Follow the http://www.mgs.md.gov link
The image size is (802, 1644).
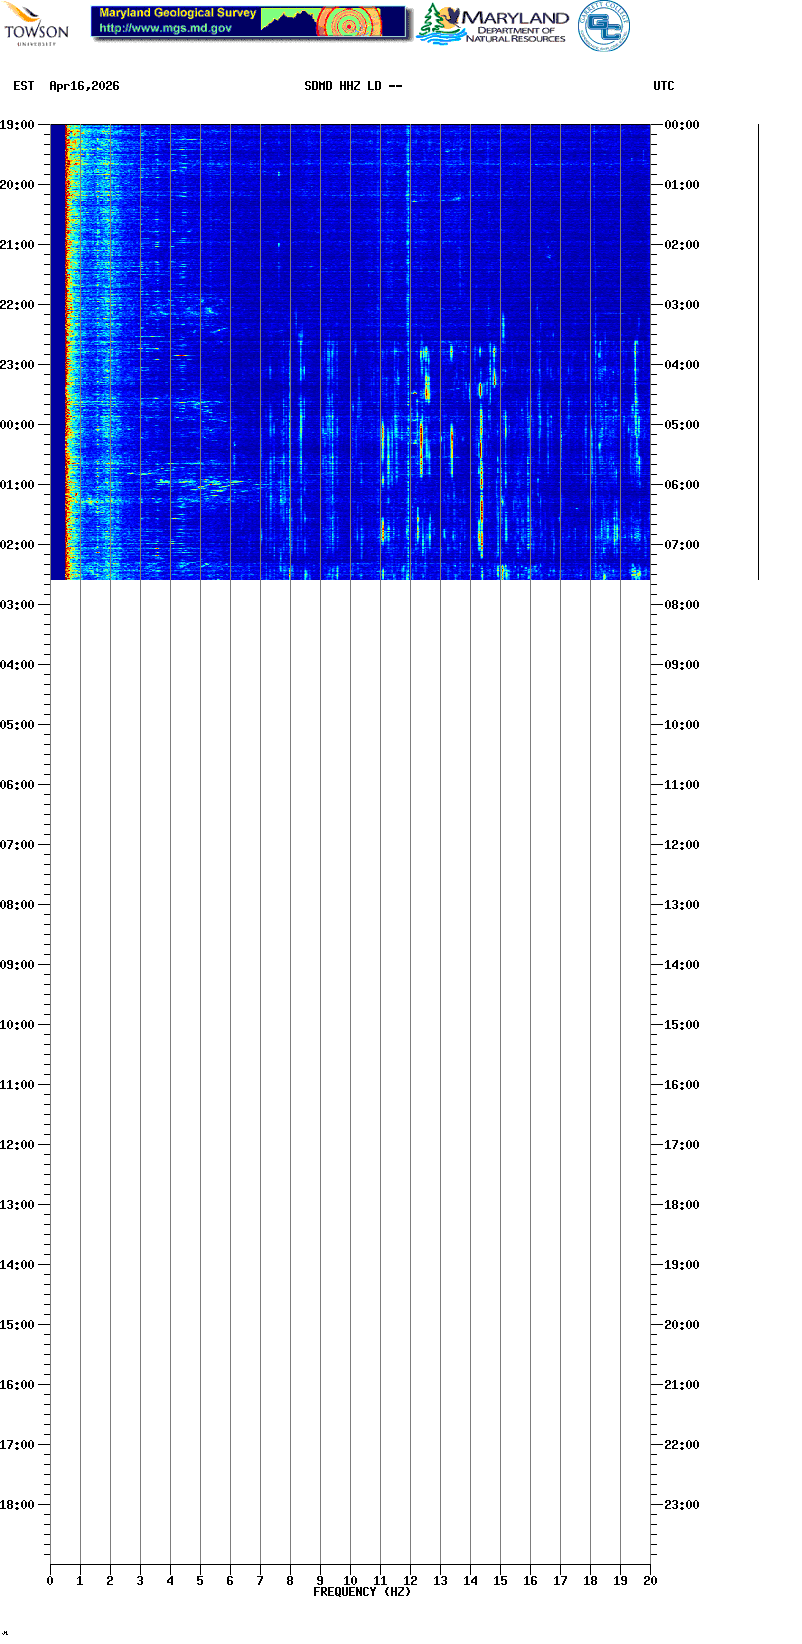pyautogui.click(x=165, y=29)
